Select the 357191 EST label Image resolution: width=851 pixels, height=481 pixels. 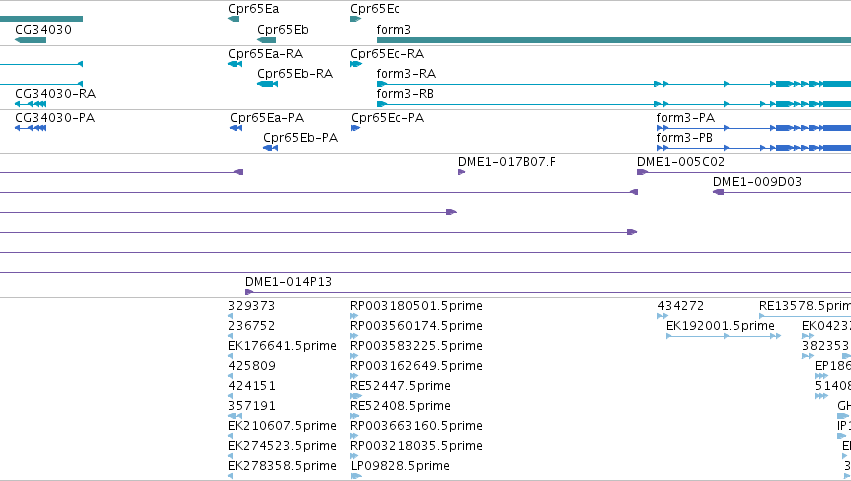[x=252, y=406]
